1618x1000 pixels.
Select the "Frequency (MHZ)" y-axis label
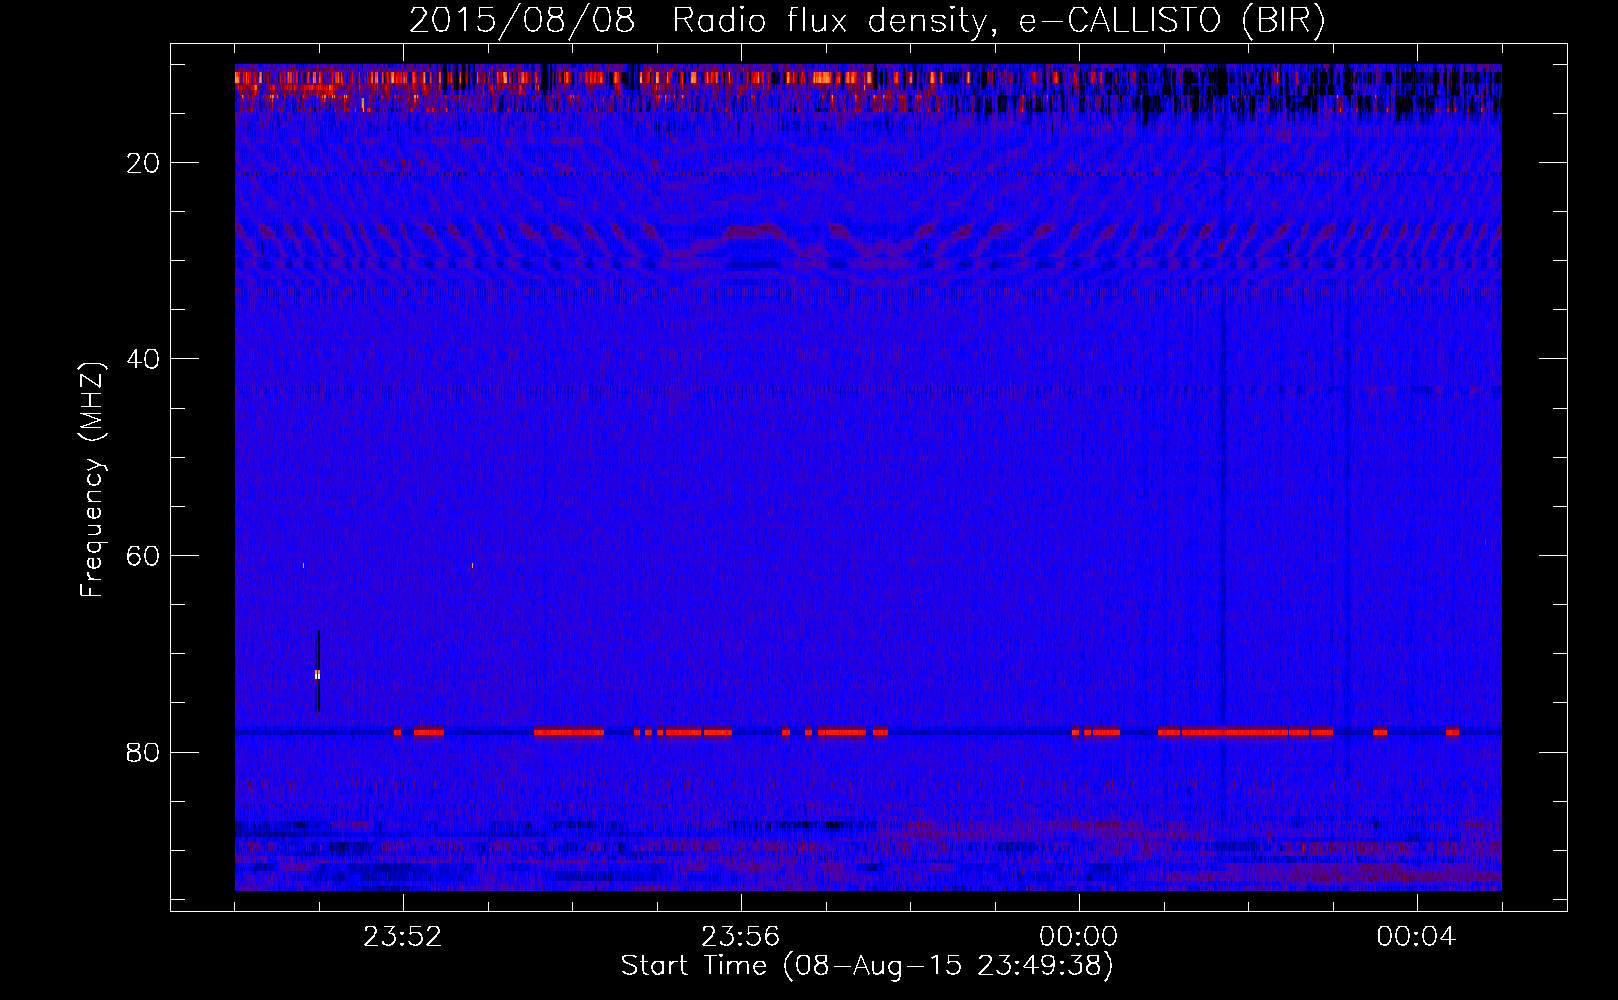tap(92, 480)
